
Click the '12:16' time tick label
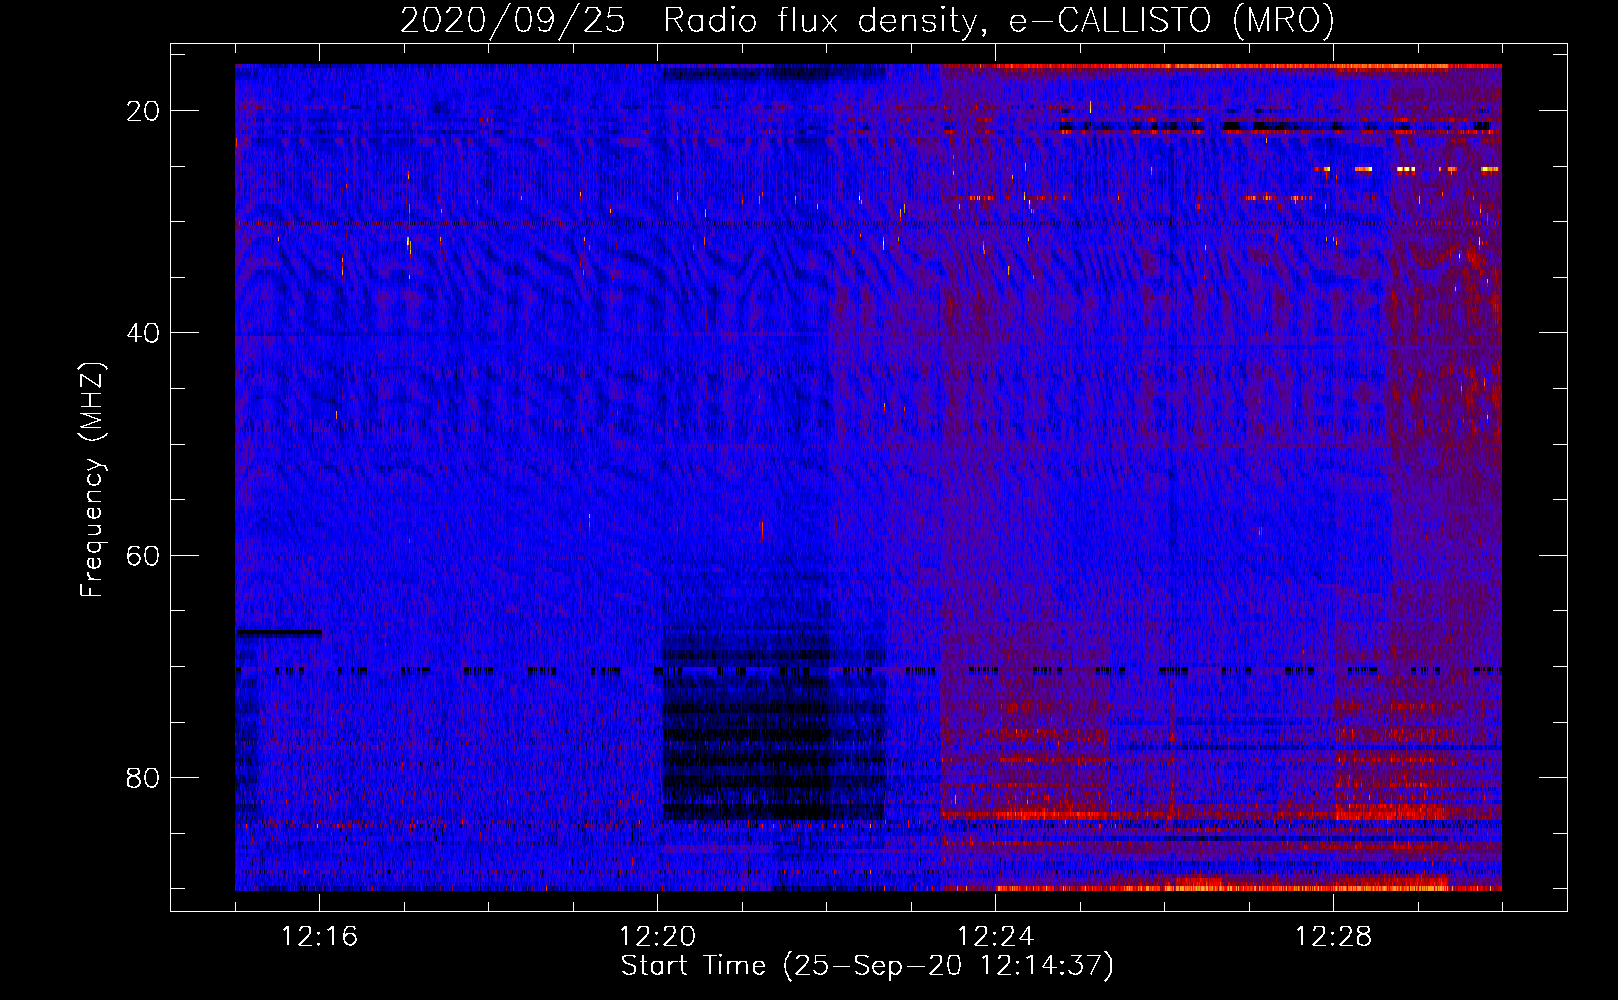[x=320, y=937]
